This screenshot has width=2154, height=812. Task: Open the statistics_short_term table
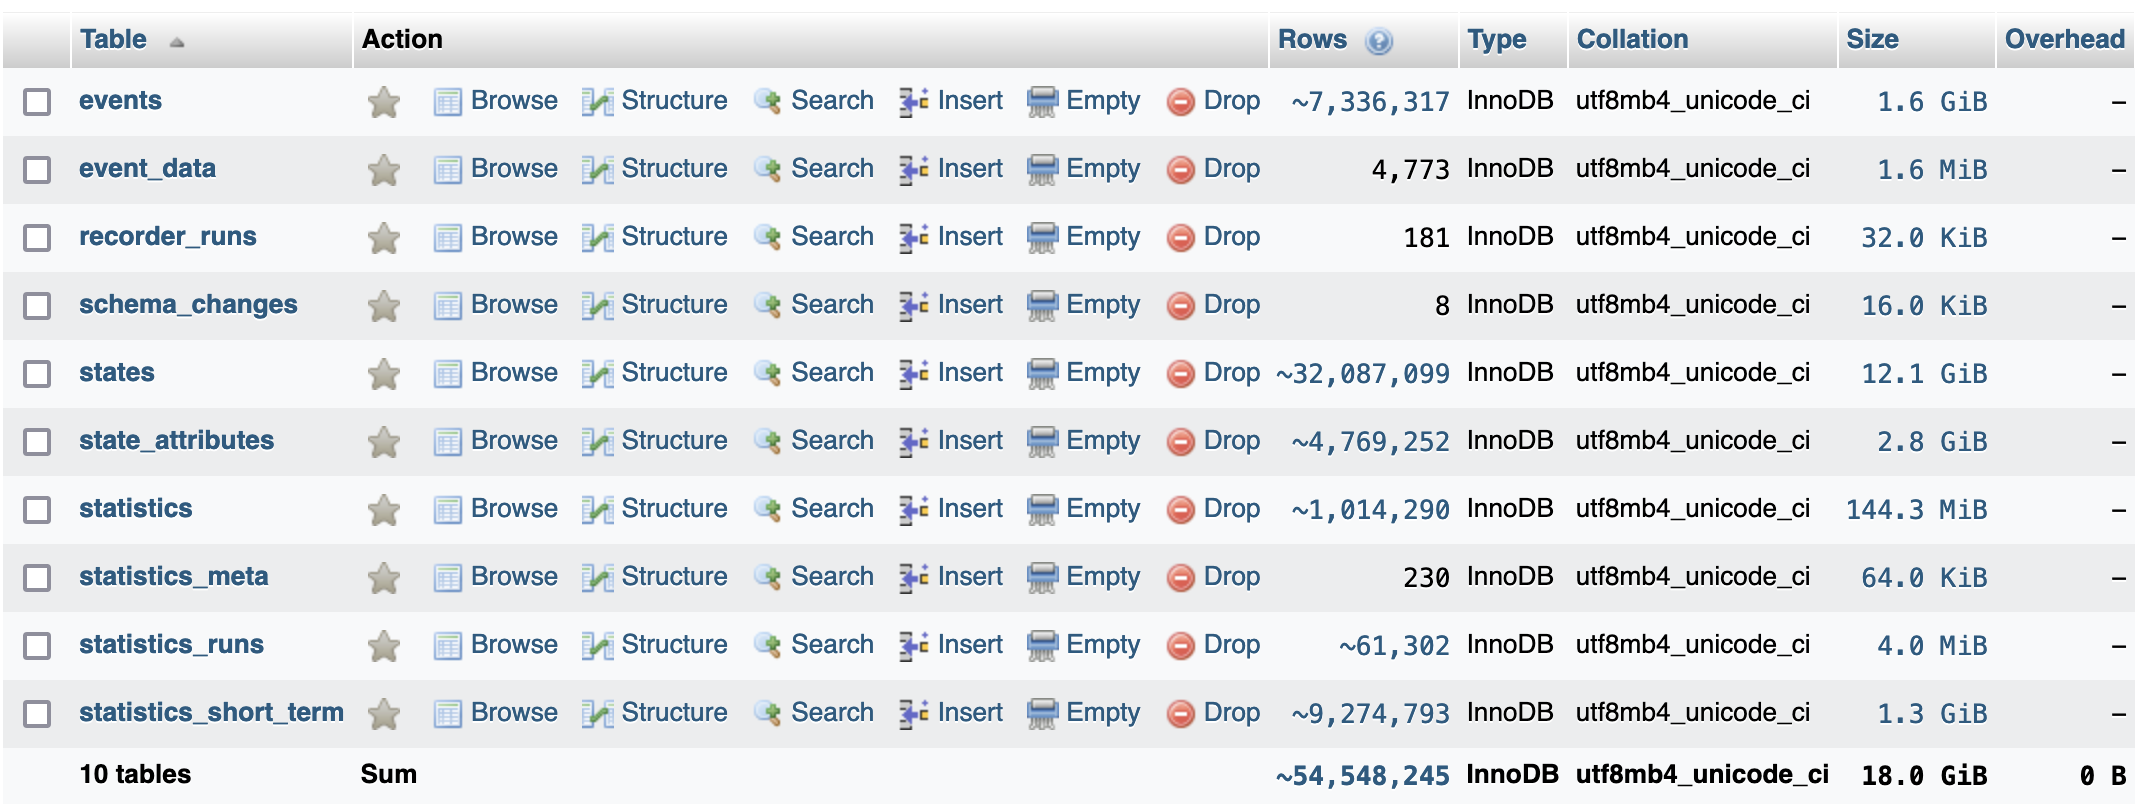pos(212,712)
